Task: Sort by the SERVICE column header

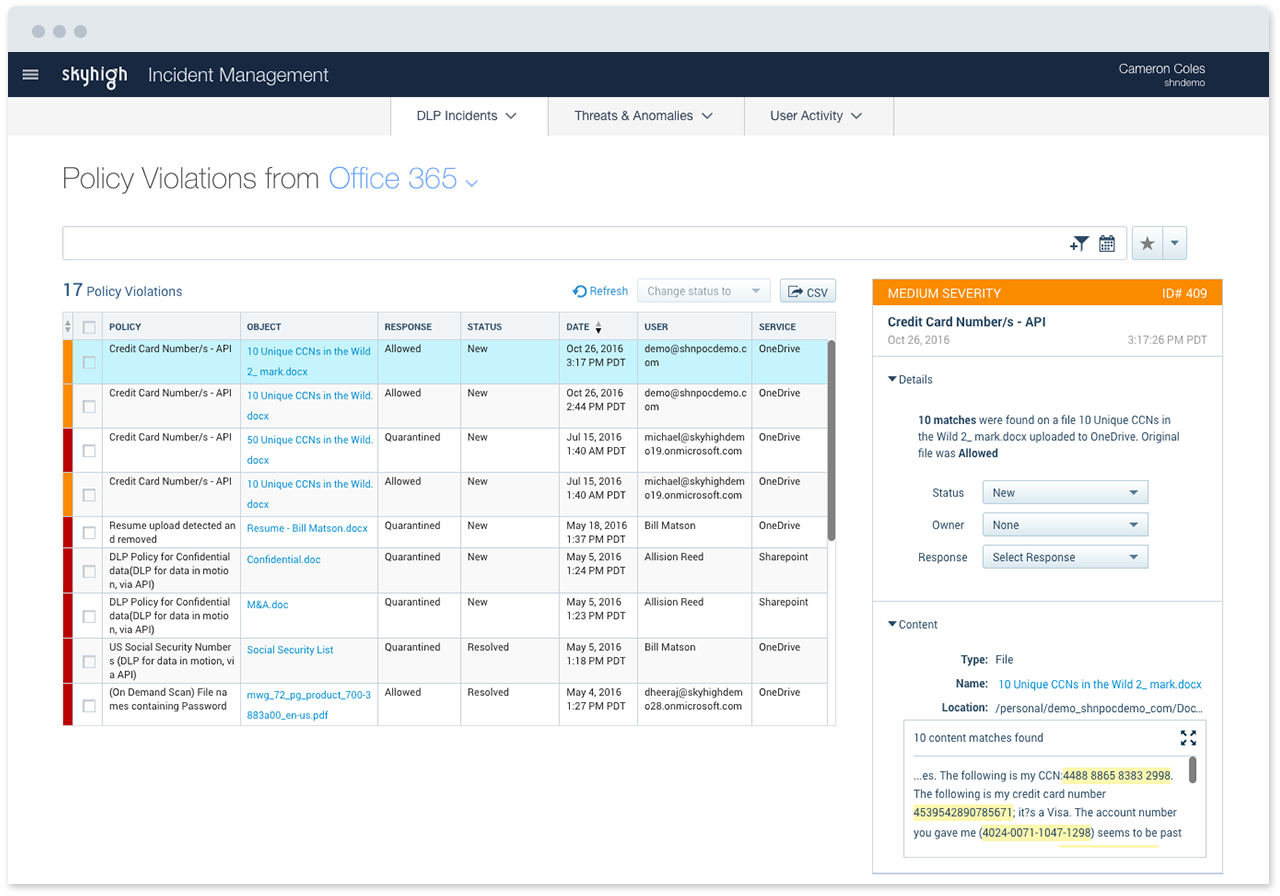Action: pos(777,327)
